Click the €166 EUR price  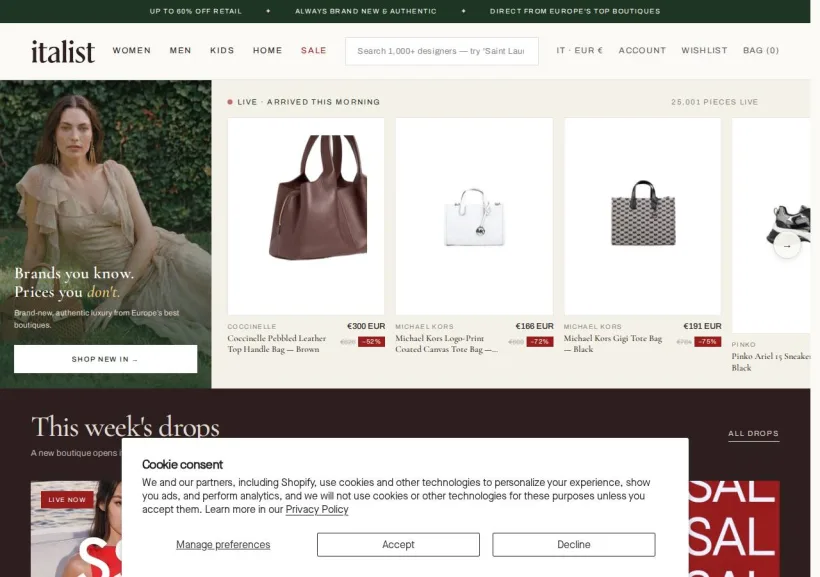point(534,326)
